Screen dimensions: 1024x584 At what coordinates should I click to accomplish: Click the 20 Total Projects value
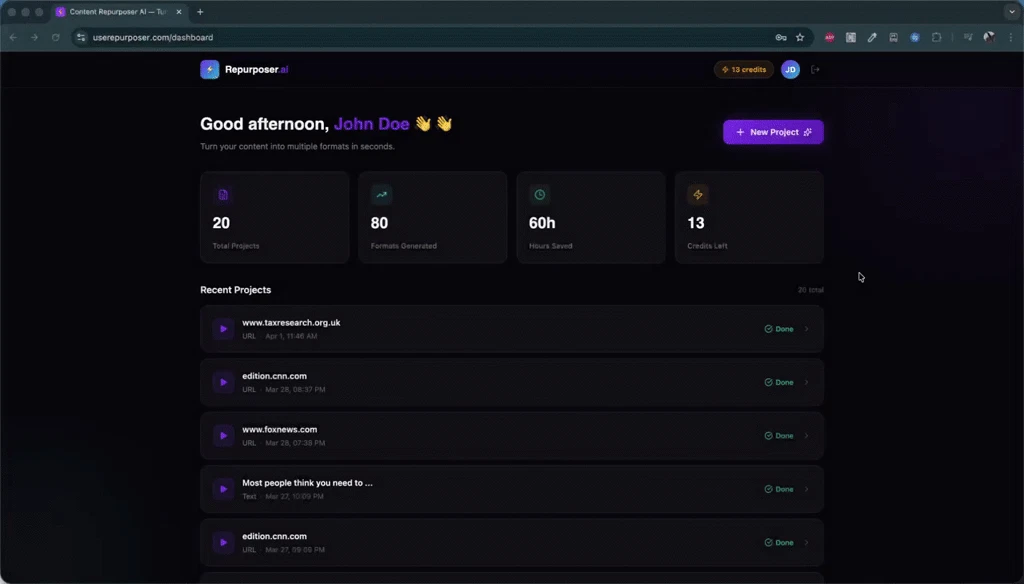221,223
